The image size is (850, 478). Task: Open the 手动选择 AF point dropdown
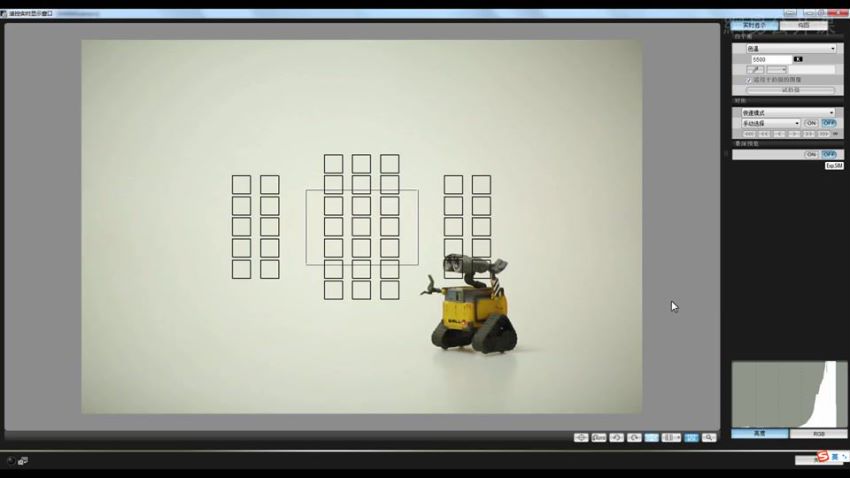click(770, 123)
